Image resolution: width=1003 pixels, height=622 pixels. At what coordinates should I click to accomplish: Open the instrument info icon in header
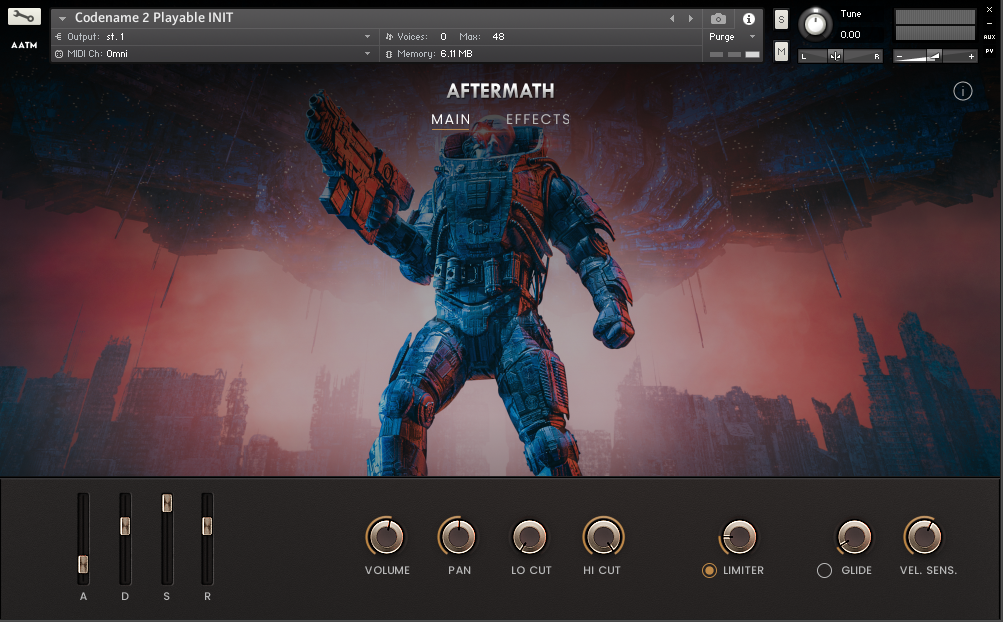click(x=748, y=19)
